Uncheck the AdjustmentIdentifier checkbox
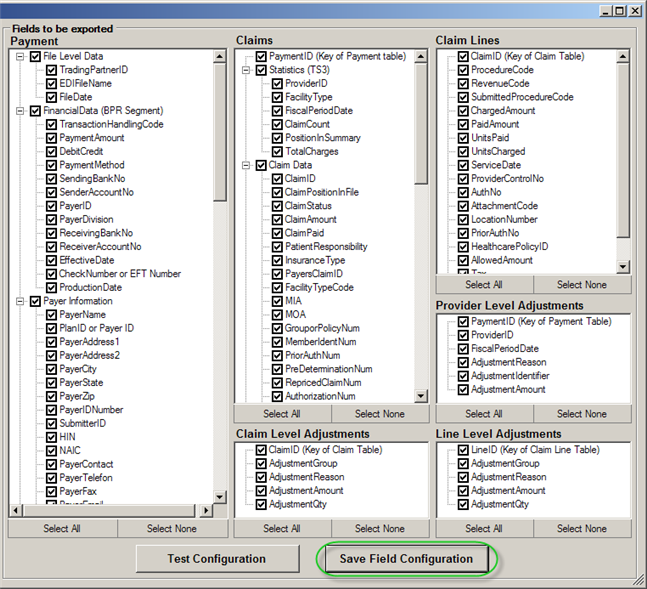This screenshot has height=589, width=647. point(463,376)
